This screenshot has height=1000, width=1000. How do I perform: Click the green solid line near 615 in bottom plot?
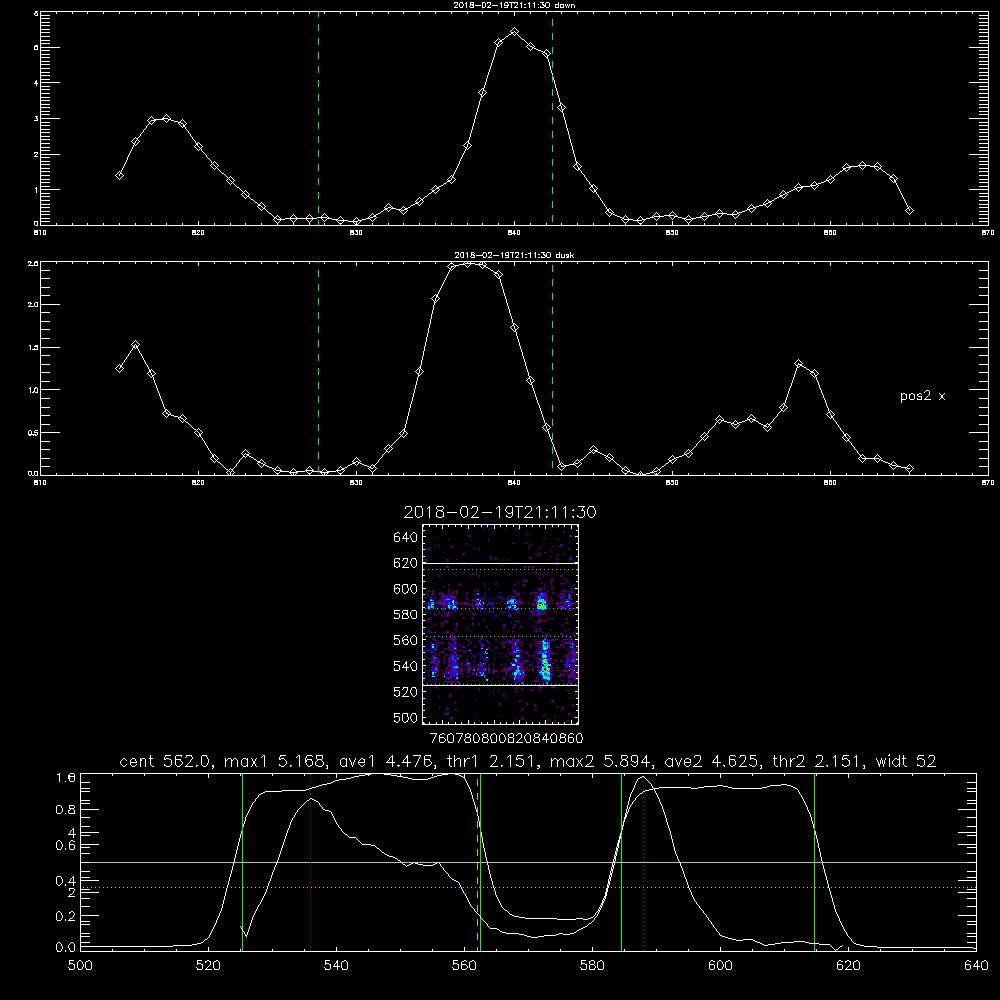point(814,862)
